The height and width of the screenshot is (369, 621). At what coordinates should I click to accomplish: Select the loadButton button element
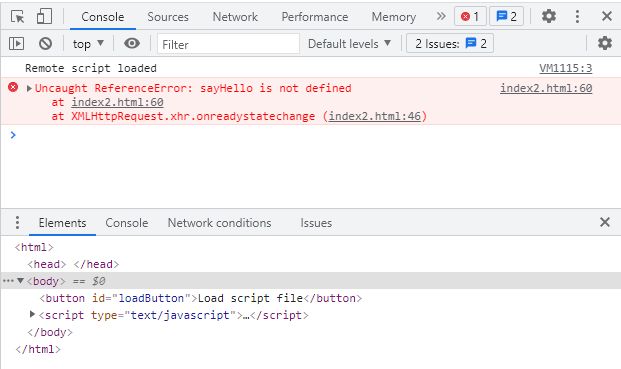point(201,298)
